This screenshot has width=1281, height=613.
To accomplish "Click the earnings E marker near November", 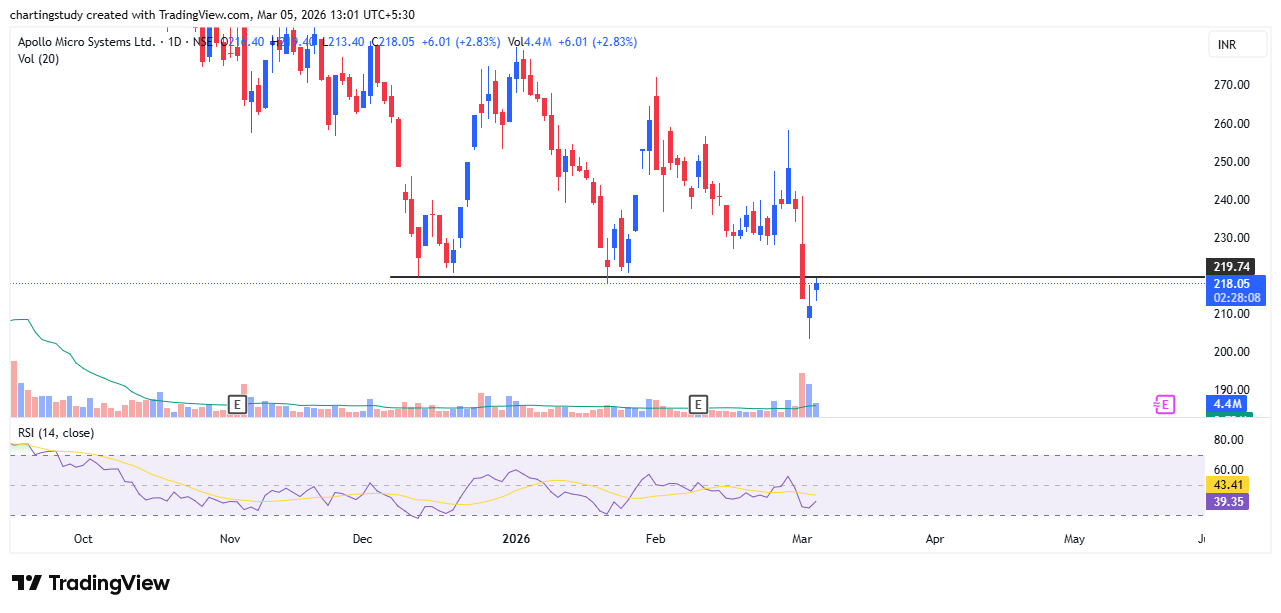I will [237, 404].
